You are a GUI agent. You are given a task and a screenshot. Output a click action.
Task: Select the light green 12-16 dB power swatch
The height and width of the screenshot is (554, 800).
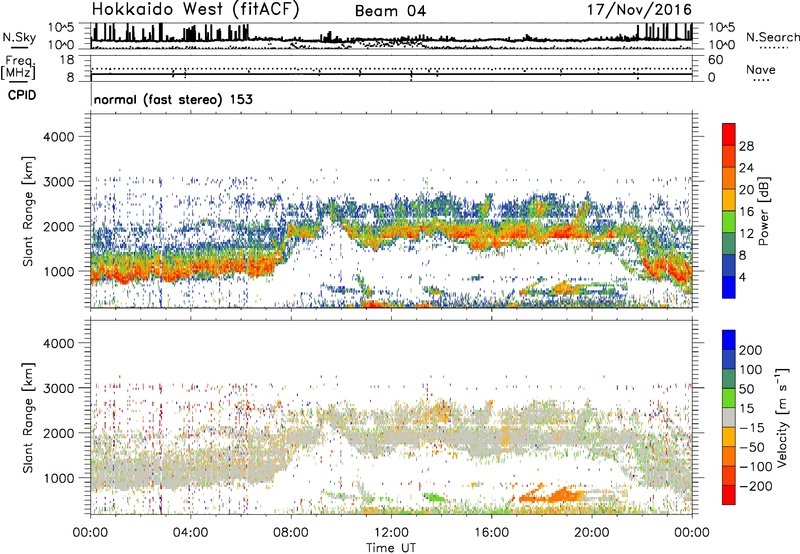pos(729,221)
